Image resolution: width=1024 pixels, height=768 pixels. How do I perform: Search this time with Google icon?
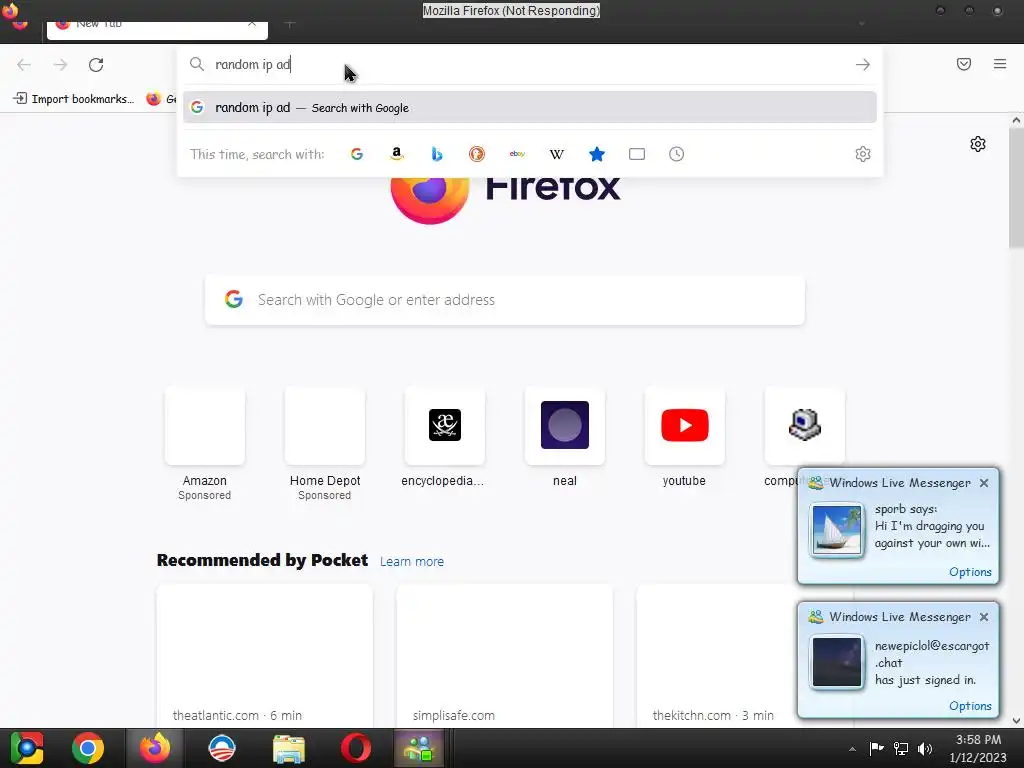point(357,154)
